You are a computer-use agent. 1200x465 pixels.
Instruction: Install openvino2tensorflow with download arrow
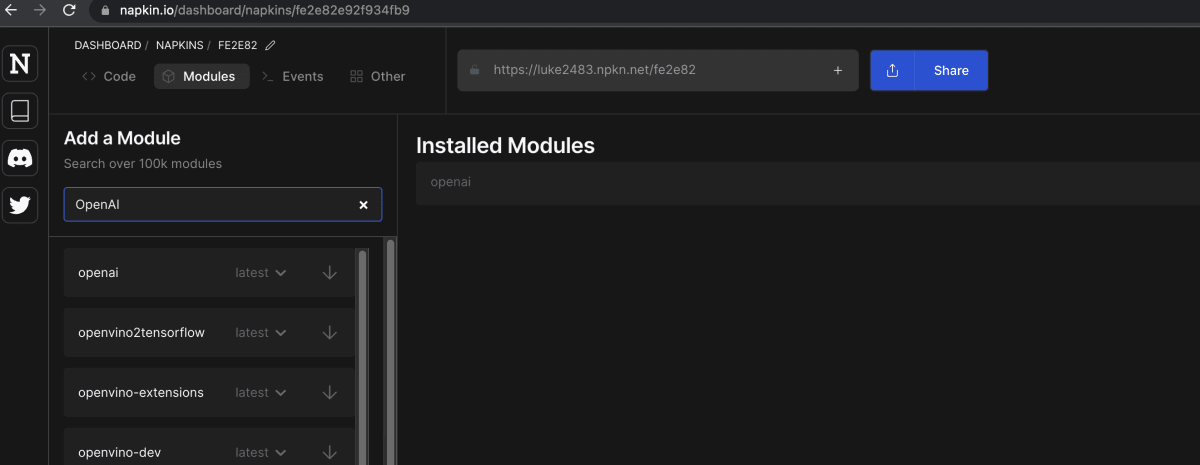[330, 333]
